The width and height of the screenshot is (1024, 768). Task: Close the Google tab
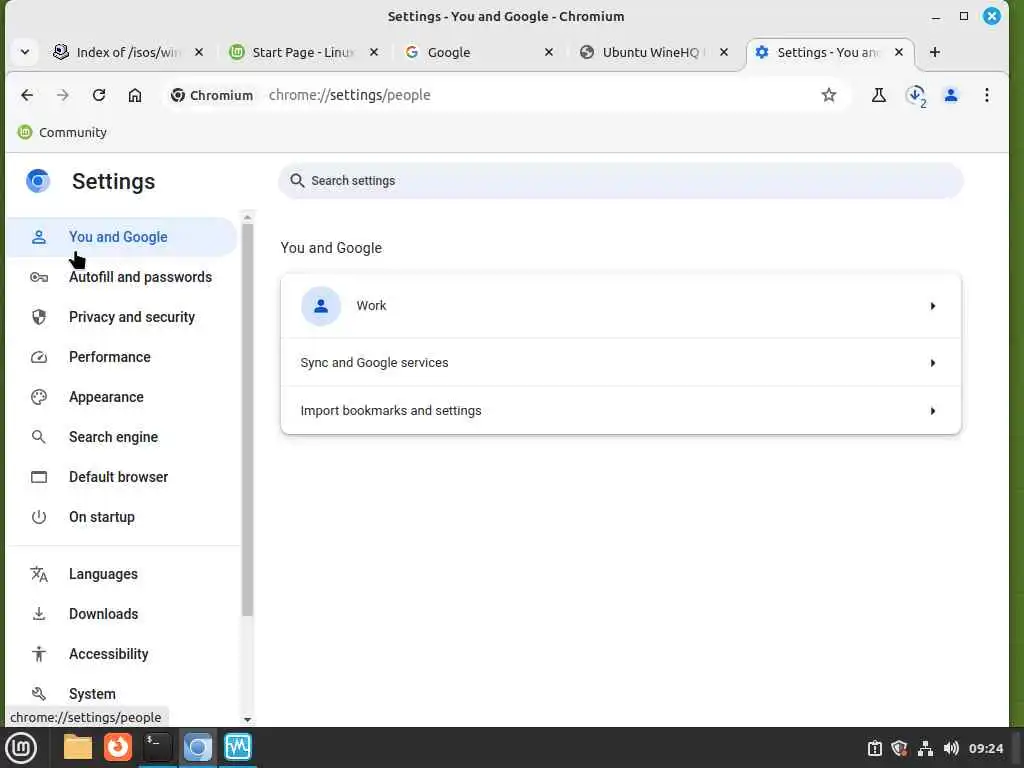pyautogui.click(x=549, y=52)
